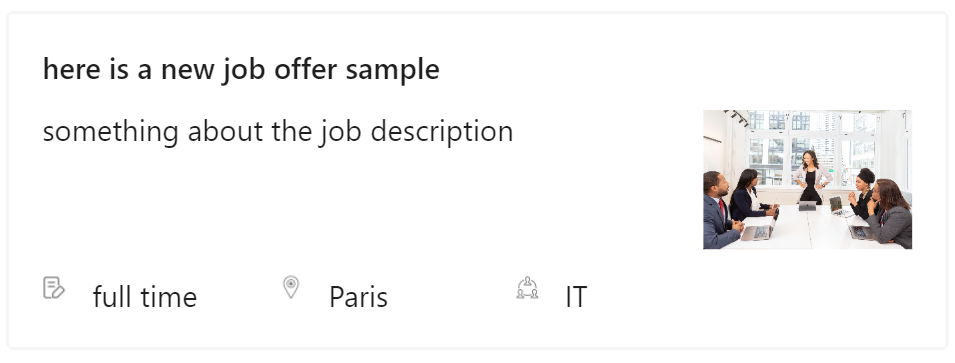Click the department team icon beside IT
955x363 pixels.
pyautogui.click(x=527, y=287)
